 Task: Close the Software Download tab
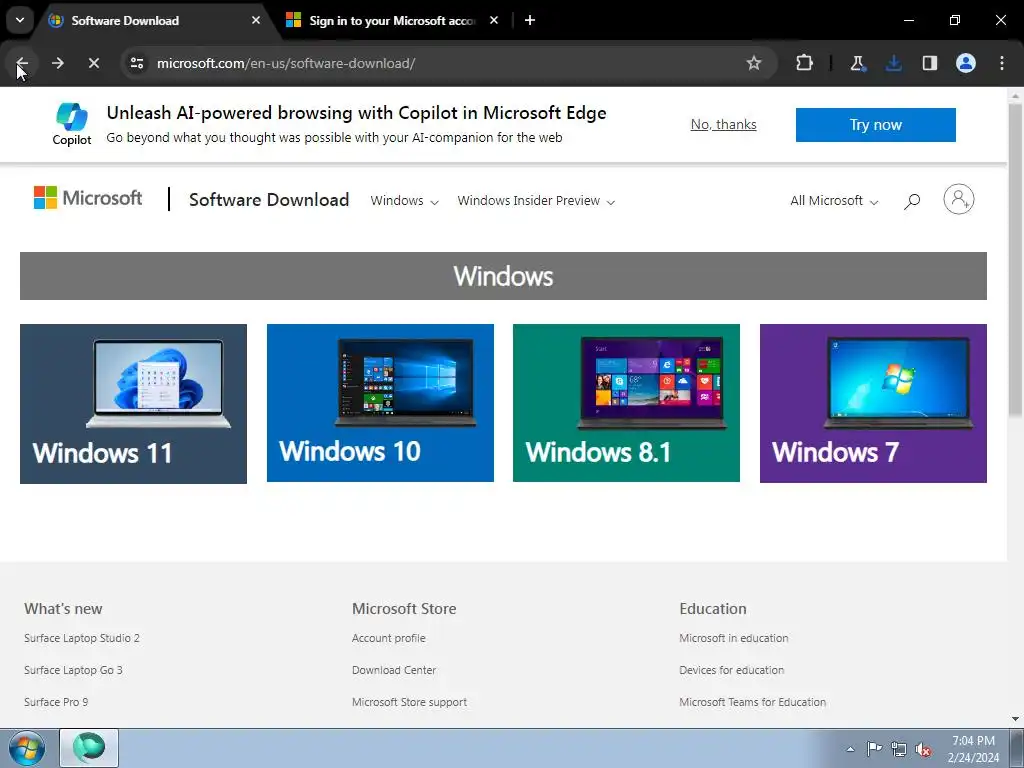(256, 20)
